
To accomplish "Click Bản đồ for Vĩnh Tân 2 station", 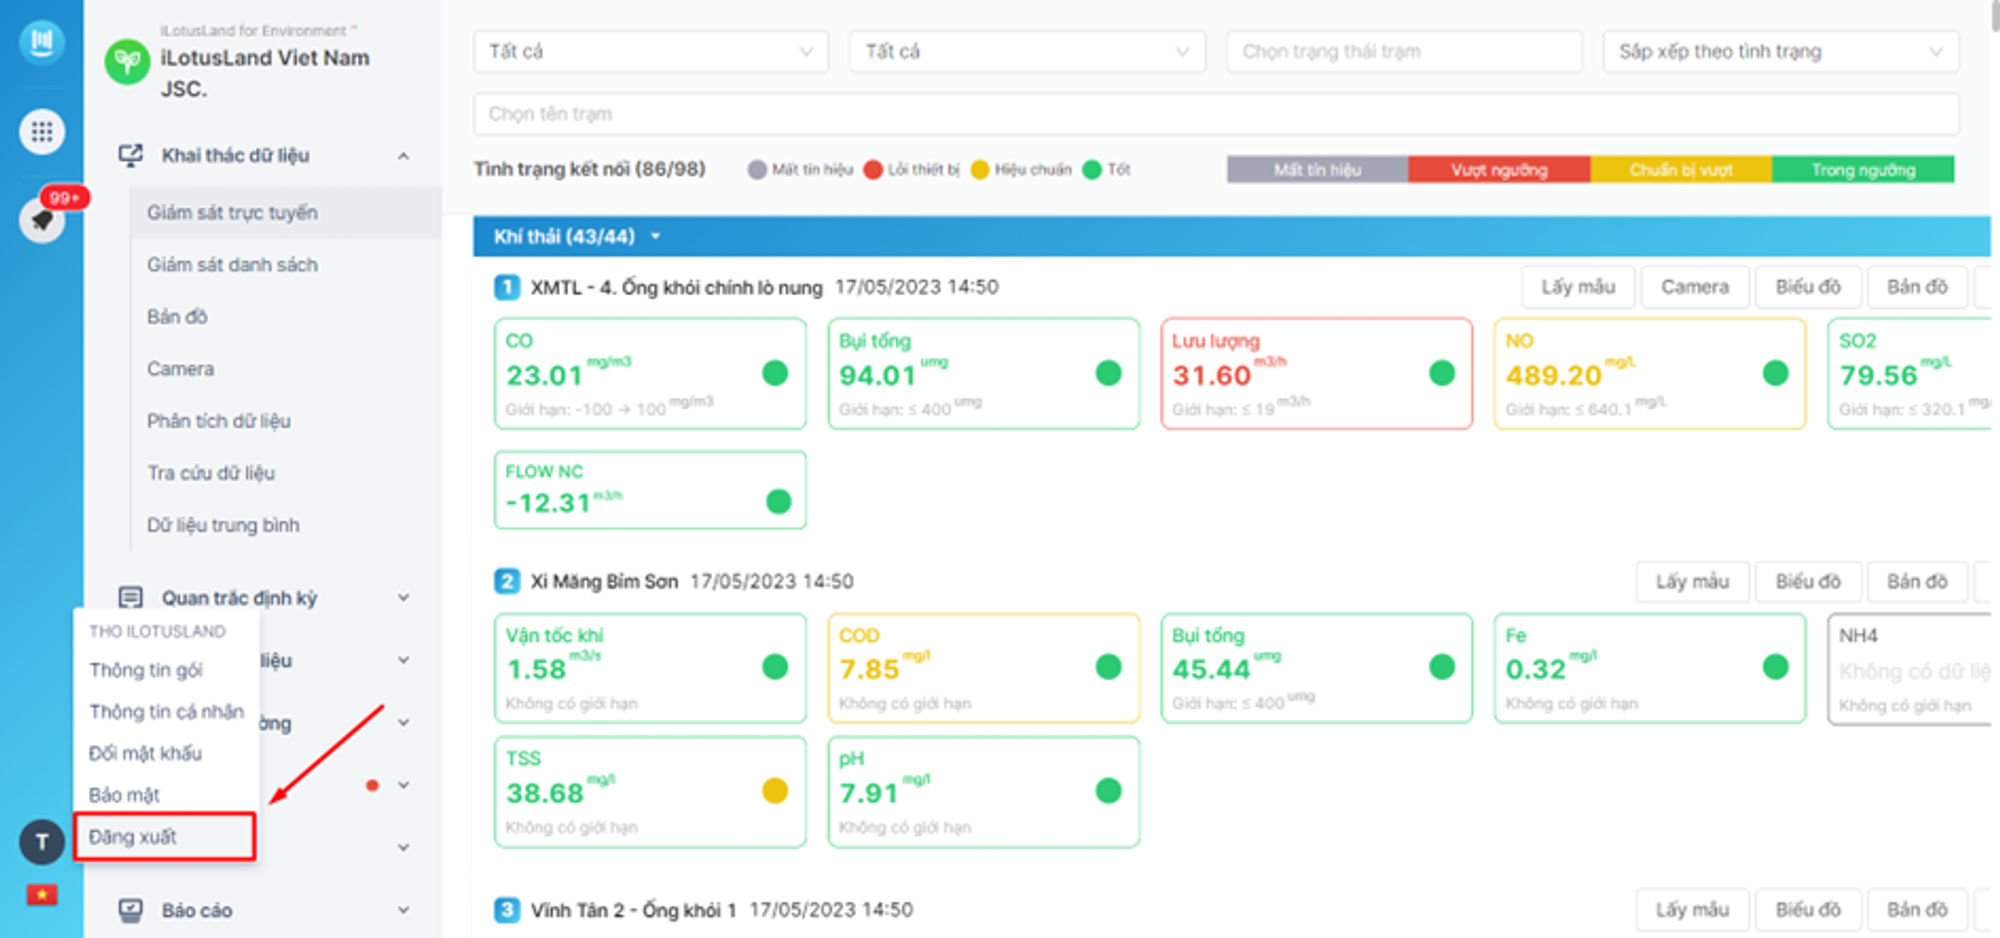I will 1917,910.
